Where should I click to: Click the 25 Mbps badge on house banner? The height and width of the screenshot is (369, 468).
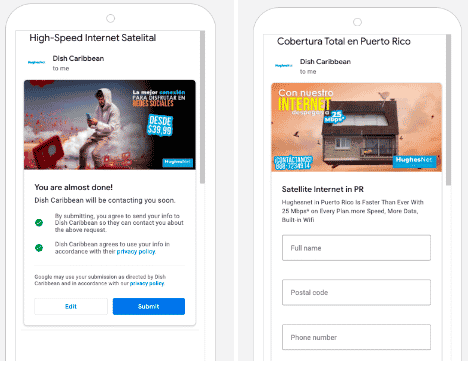point(334,117)
